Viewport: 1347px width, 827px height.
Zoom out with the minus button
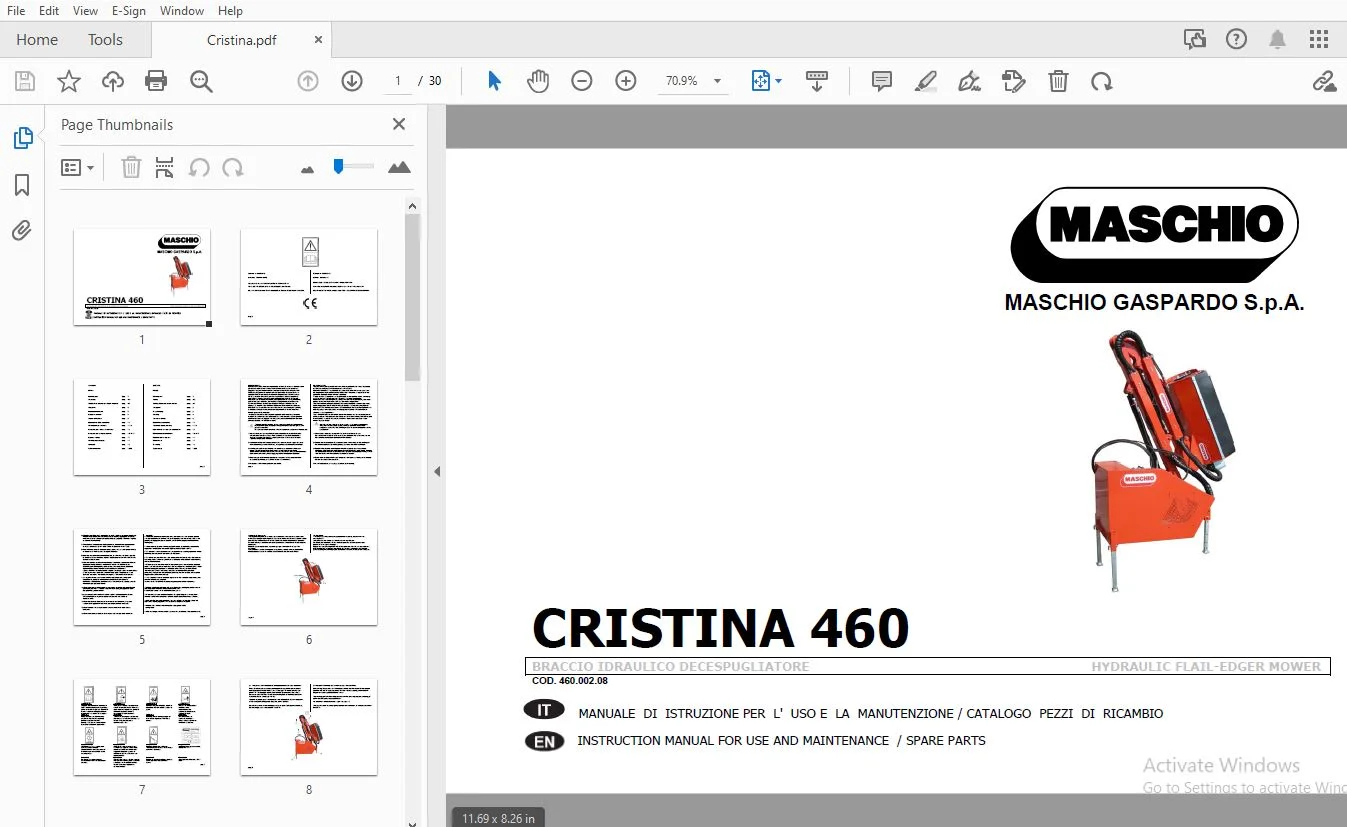[582, 81]
